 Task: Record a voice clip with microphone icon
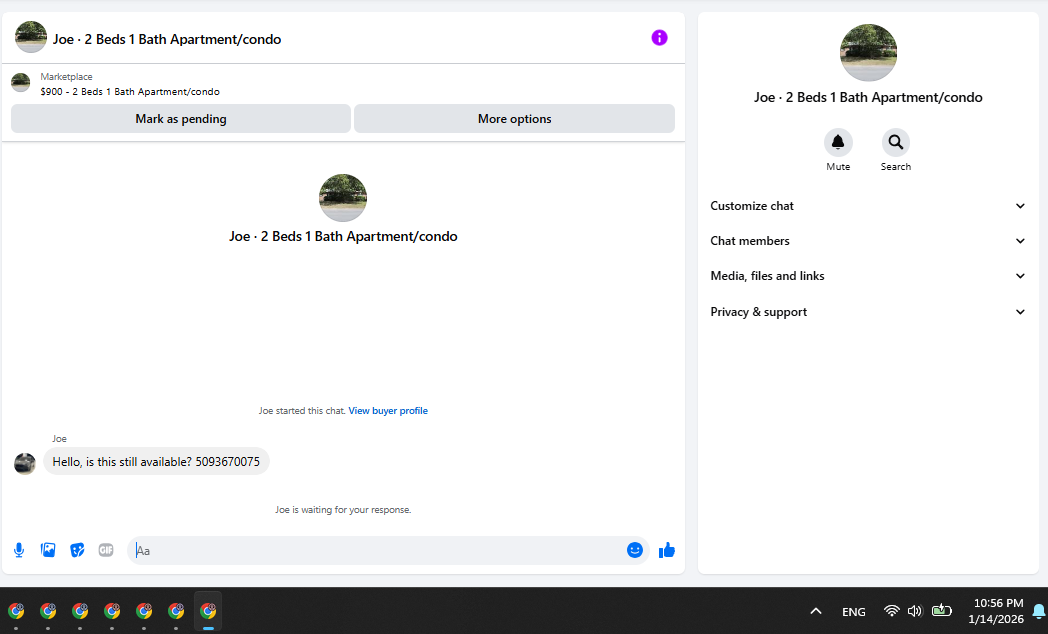click(19, 550)
